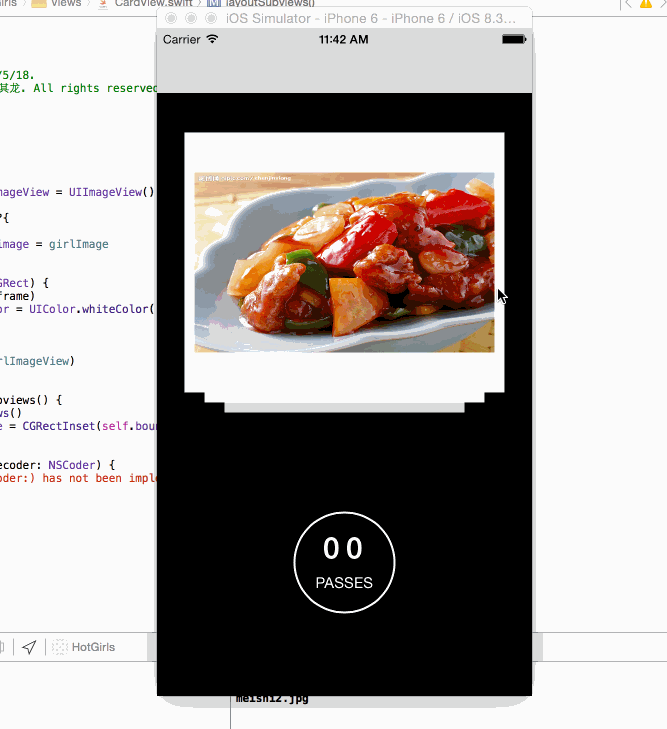Viewport: 667px width, 729px height.
Task: Click NSCoder in the code editor
Action: [x=72, y=465]
